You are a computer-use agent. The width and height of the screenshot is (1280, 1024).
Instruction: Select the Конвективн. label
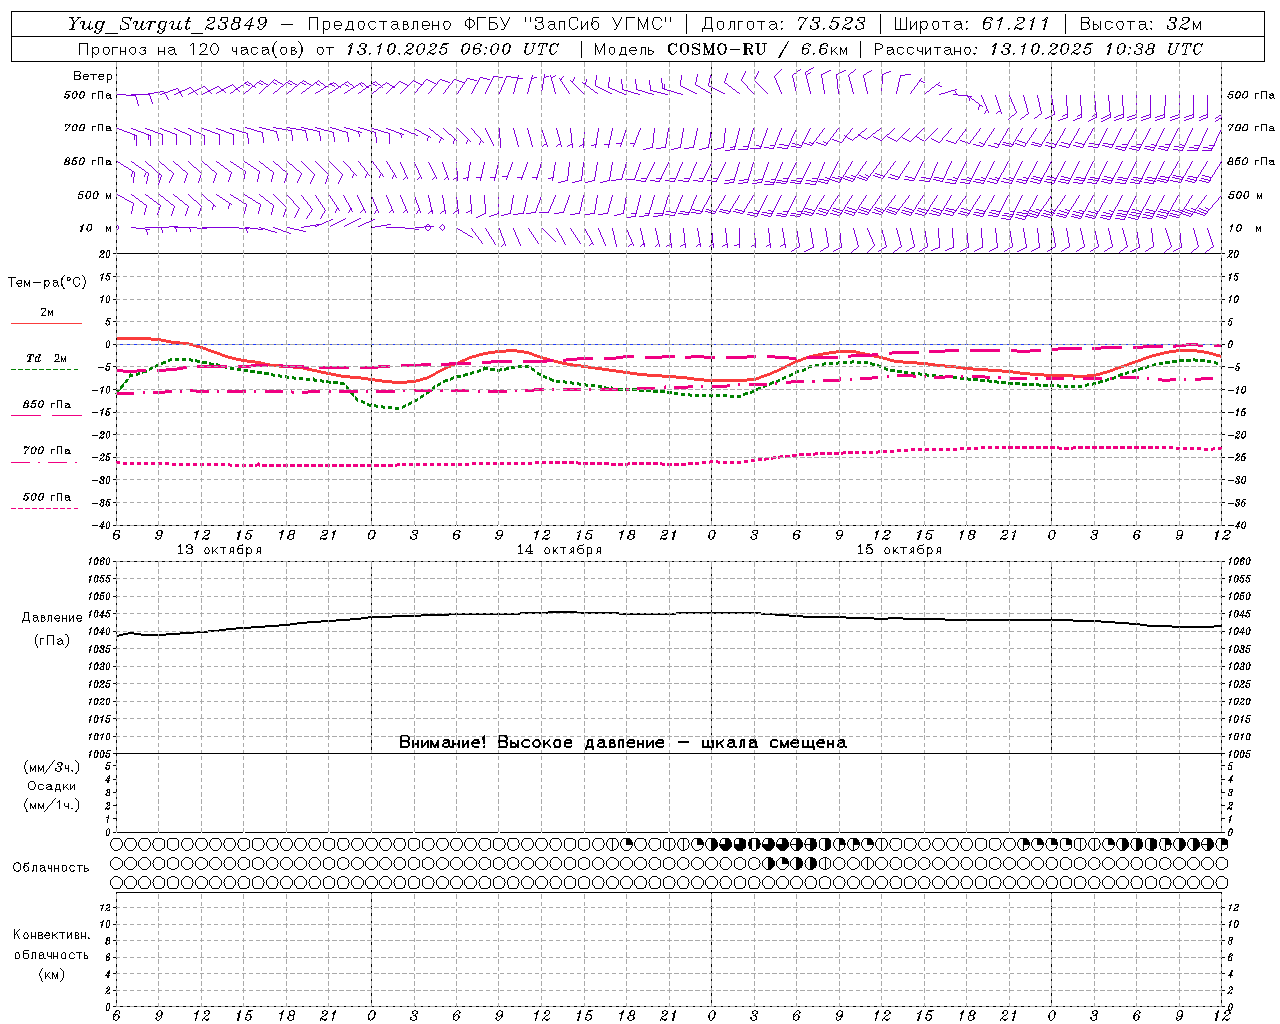[51, 935]
